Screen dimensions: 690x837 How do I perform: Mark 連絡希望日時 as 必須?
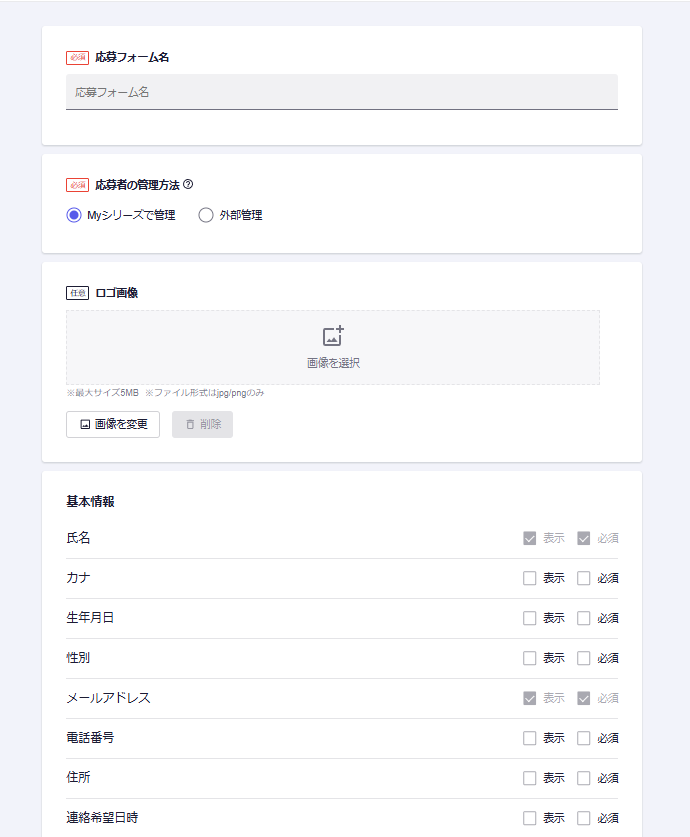[x=584, y=818]
